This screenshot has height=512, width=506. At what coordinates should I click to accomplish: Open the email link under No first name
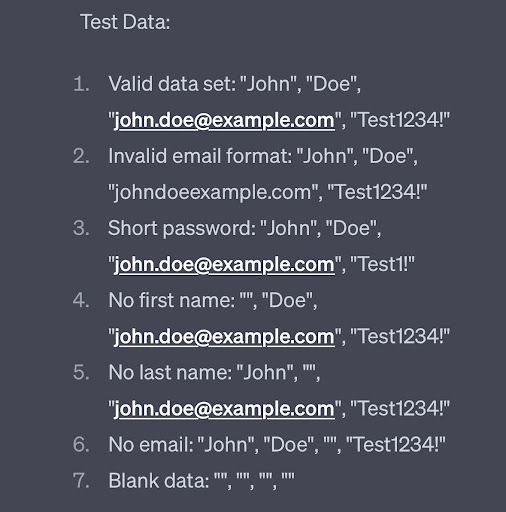[x=224, y=337]
